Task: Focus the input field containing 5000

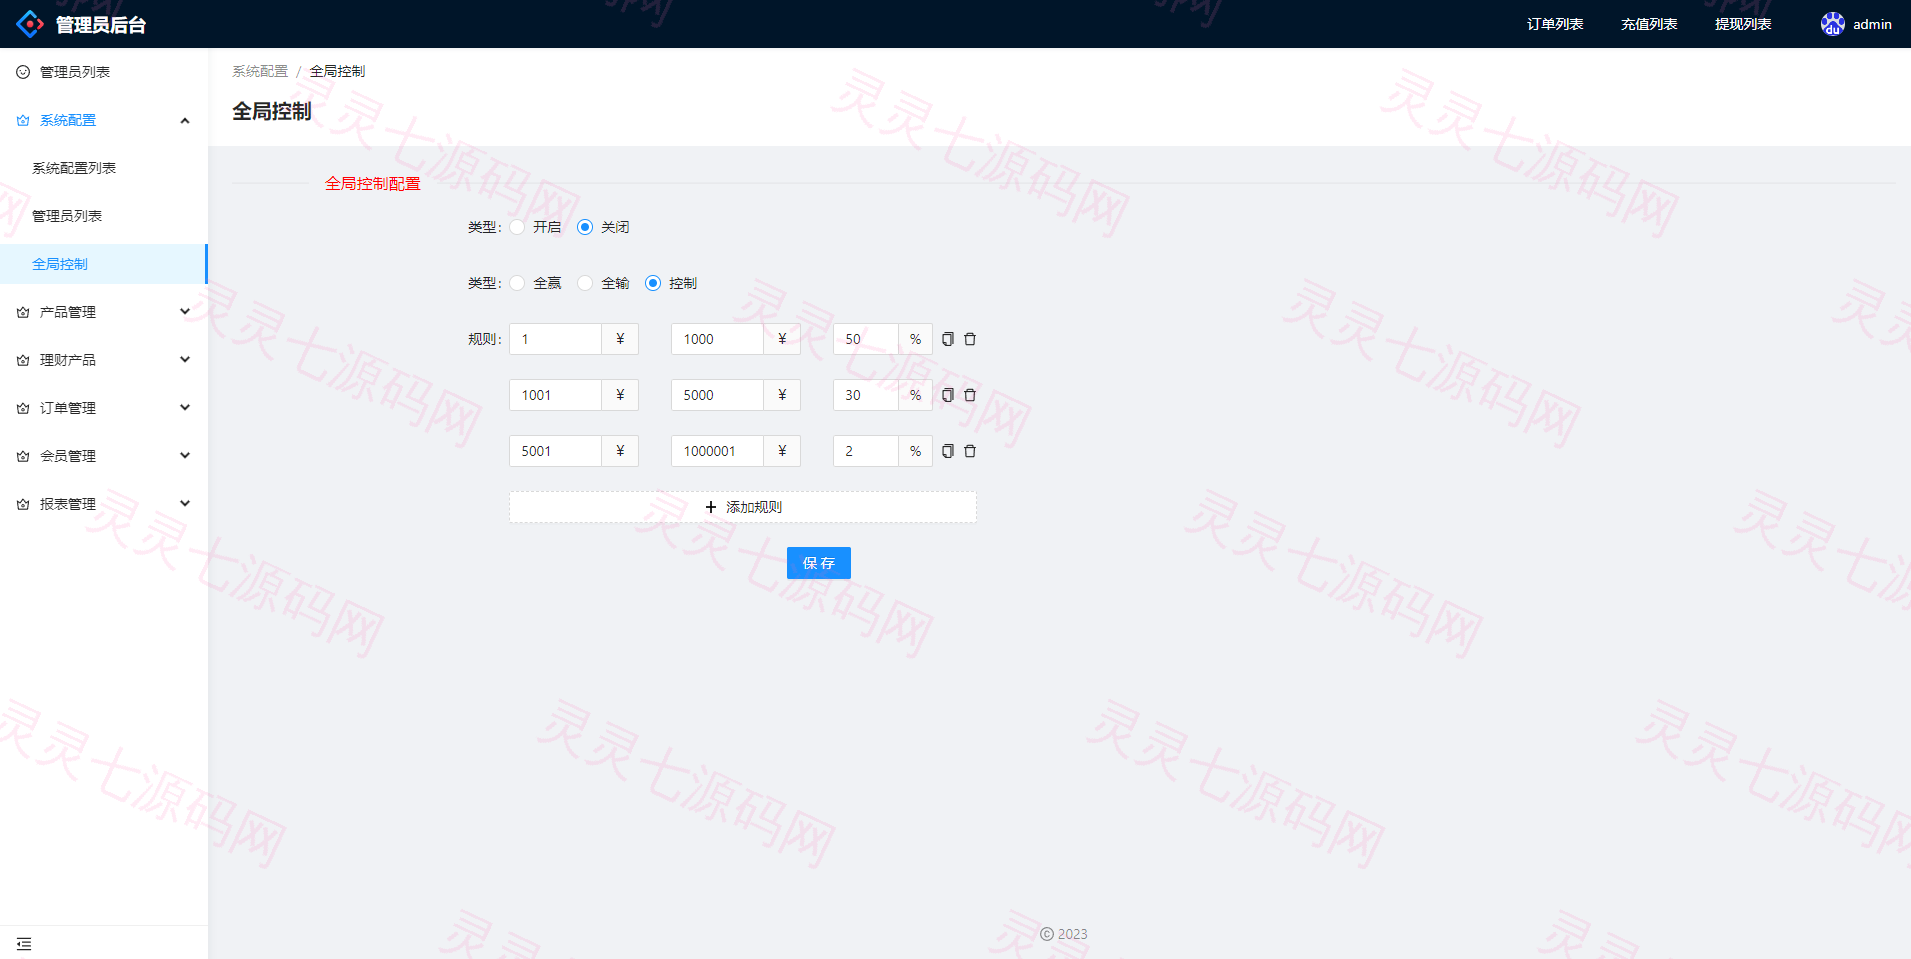Action: pos(717,395)
